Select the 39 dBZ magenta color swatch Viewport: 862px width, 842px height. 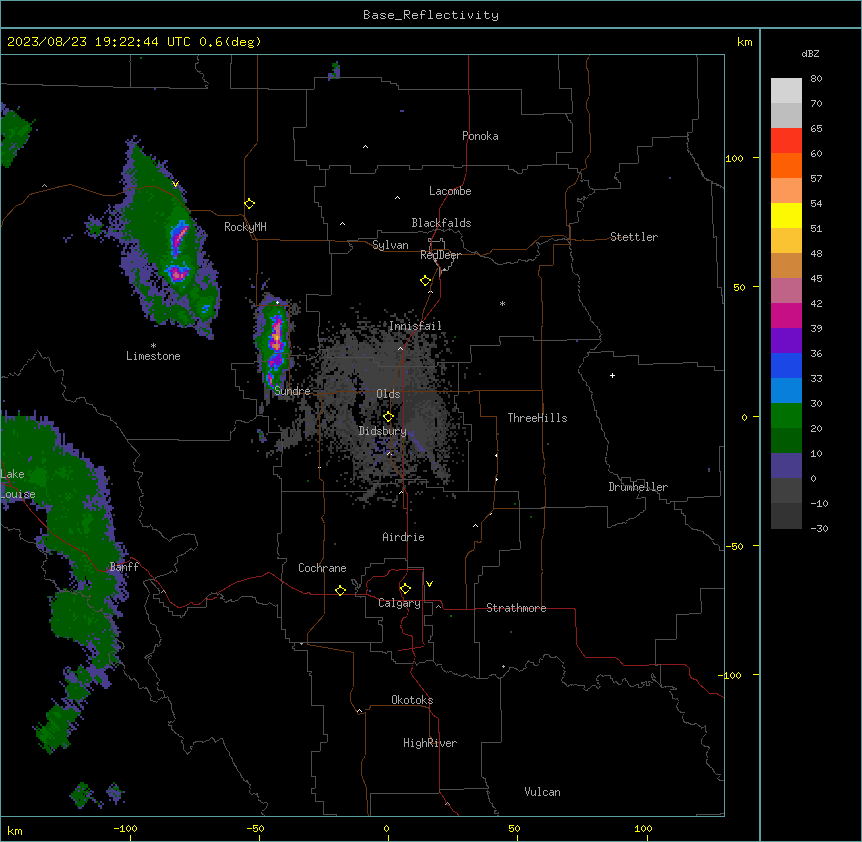(786, 315)
